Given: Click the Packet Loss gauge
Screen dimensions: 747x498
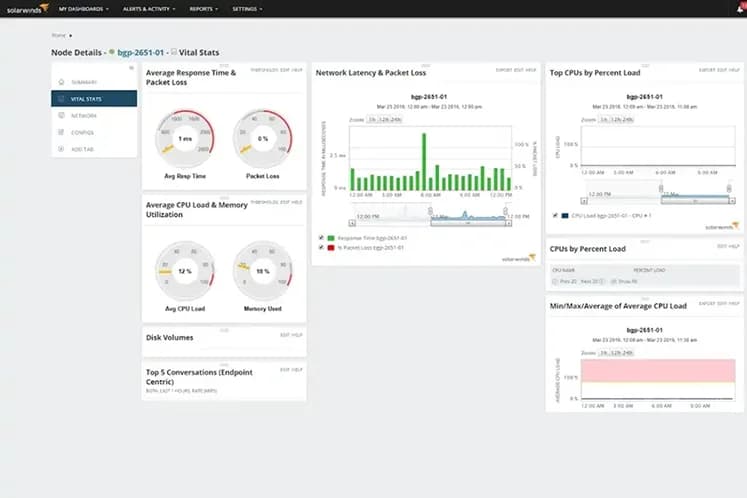Looking at the screenshot, I should click(x=262, y=139).
